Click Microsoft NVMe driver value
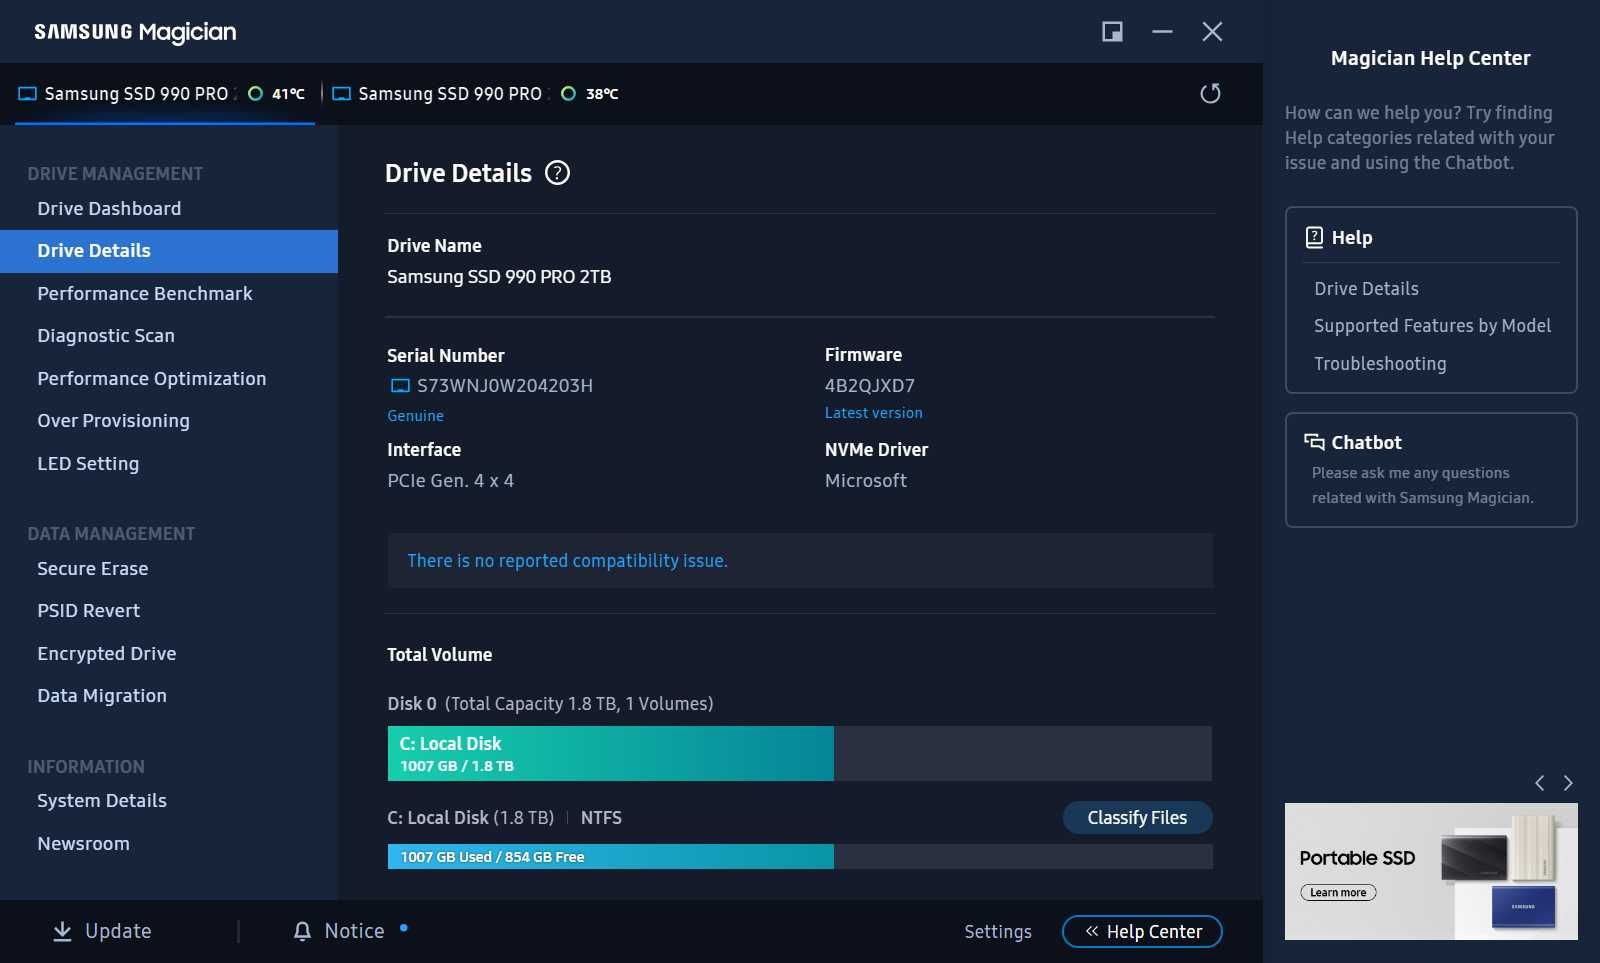 click(865, 481)
